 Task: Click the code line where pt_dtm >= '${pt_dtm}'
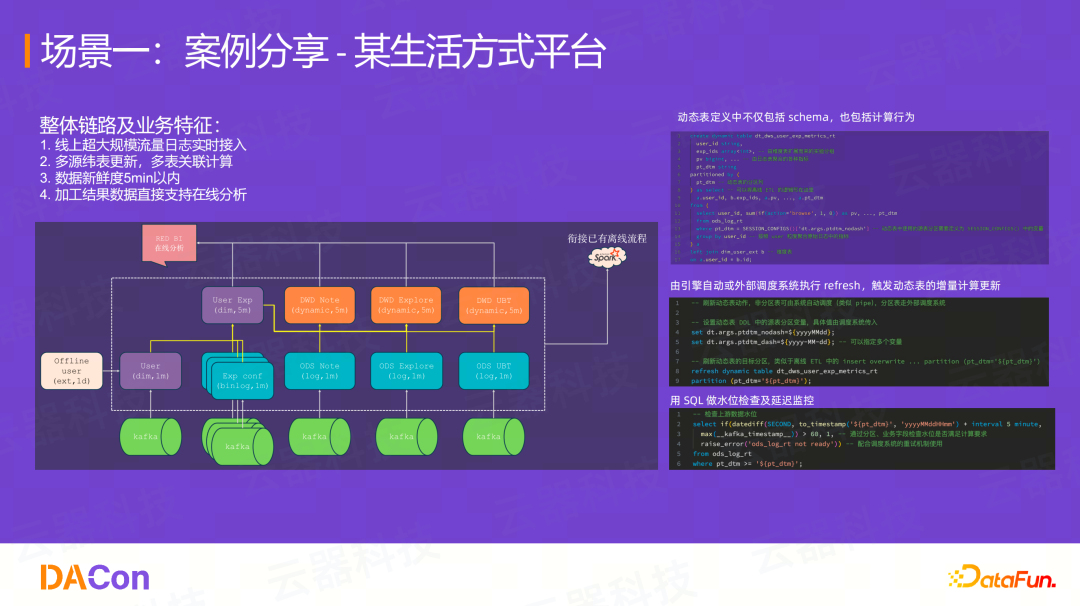(x=747, y=463)
